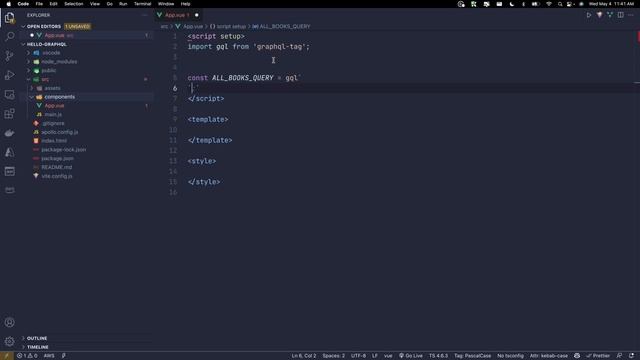Click Go Live in the status bar
Screen dimensions: 640x360
pyautogui.click(x=411, y=356)
